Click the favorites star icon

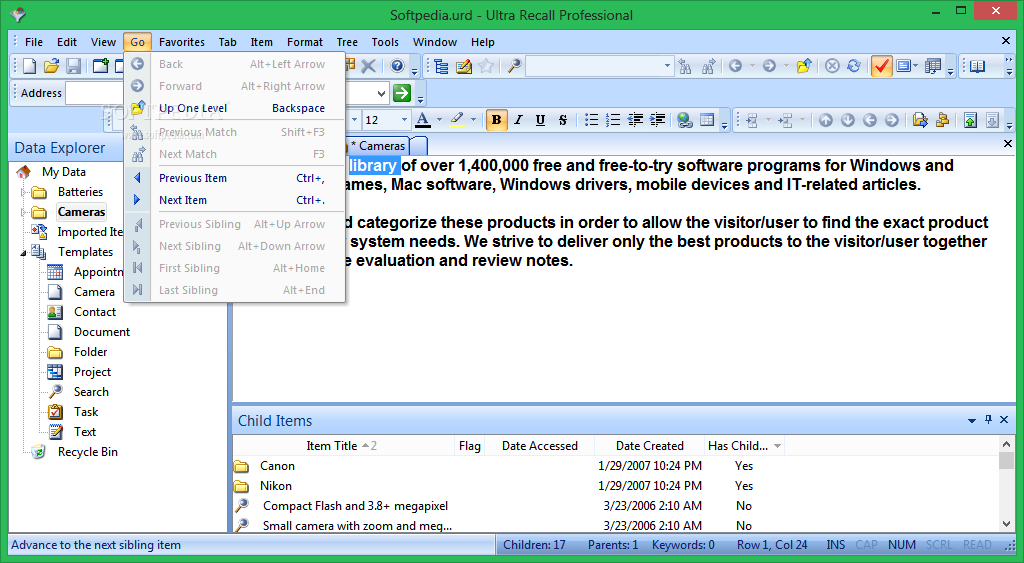pyautogui.click(x=486, y=66)
